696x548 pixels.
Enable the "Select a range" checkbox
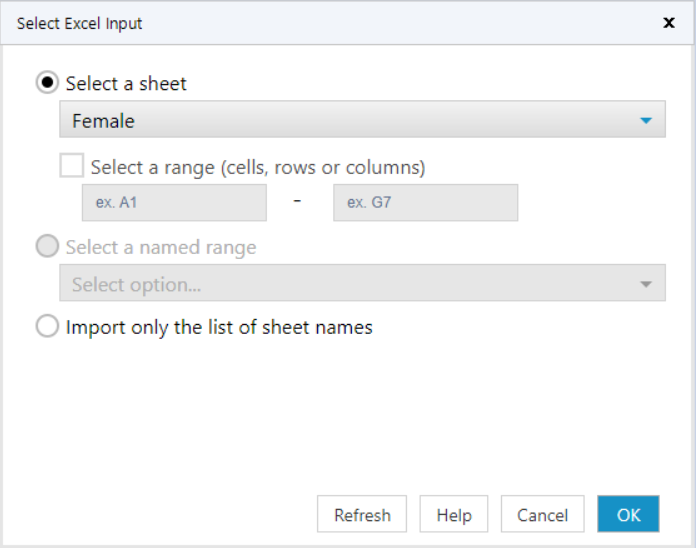[x=72, y=166]
